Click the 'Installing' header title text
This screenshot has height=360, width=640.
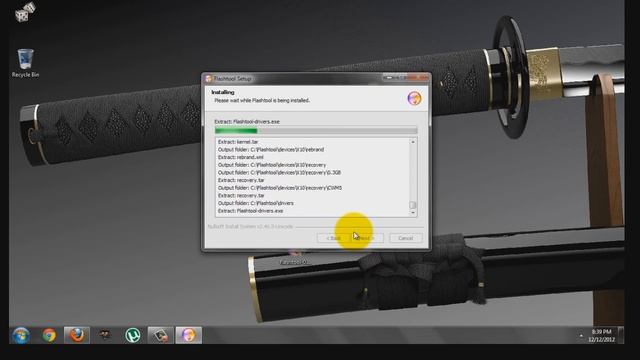click(223, 92)
